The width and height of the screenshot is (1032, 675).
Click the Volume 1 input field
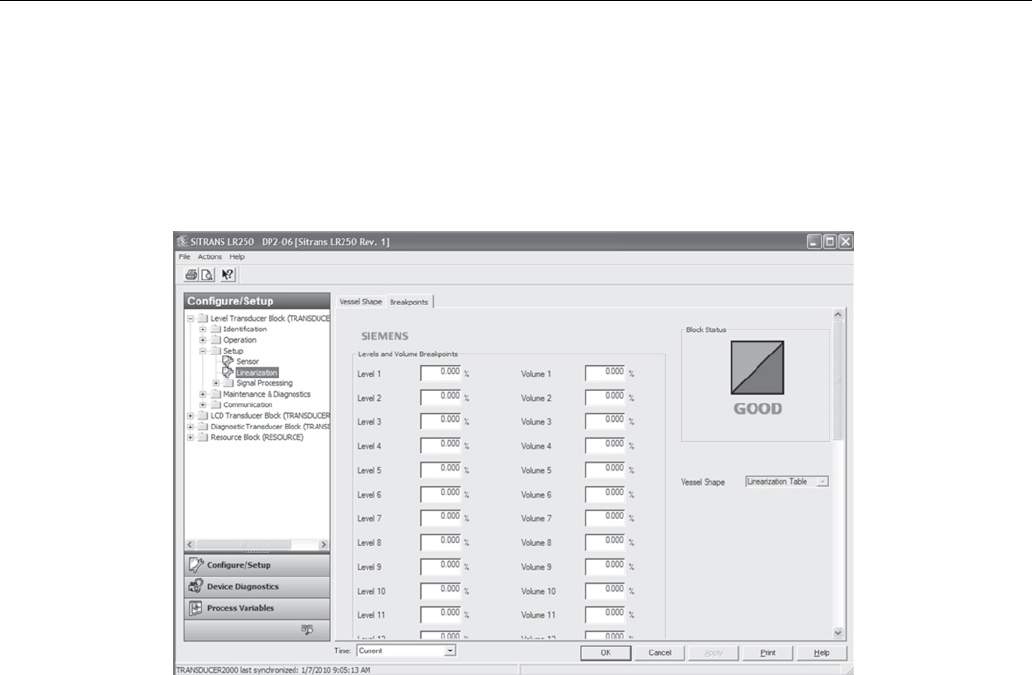coord(605,373)
